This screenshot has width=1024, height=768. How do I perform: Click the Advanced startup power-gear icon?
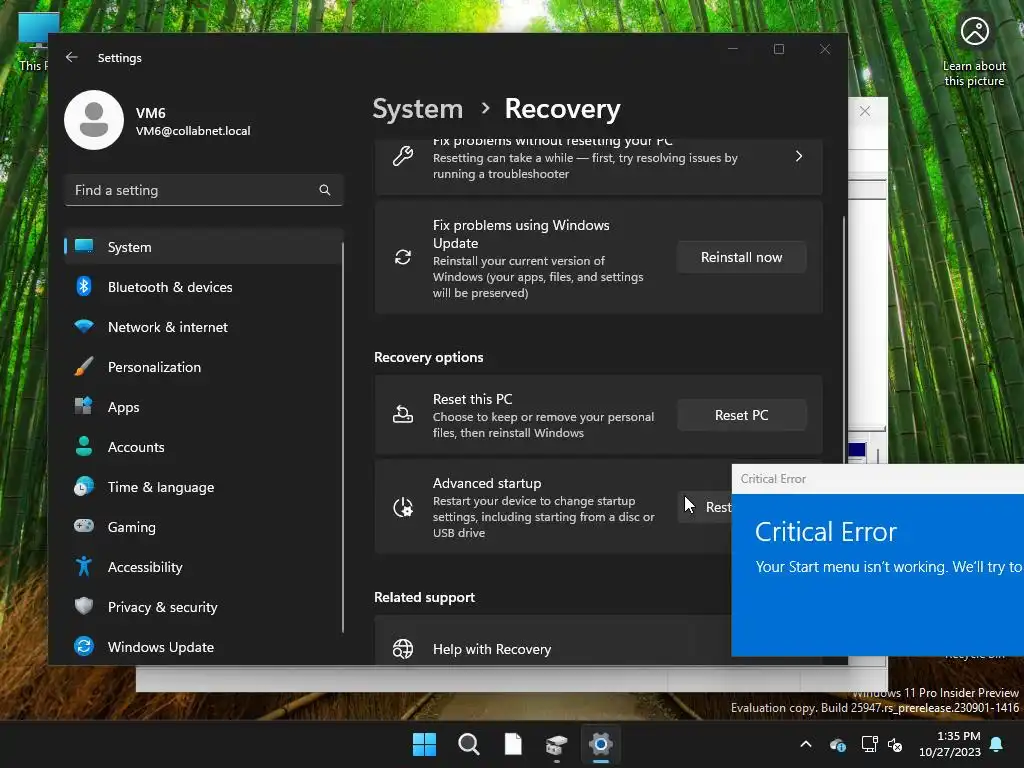[403, 507]
